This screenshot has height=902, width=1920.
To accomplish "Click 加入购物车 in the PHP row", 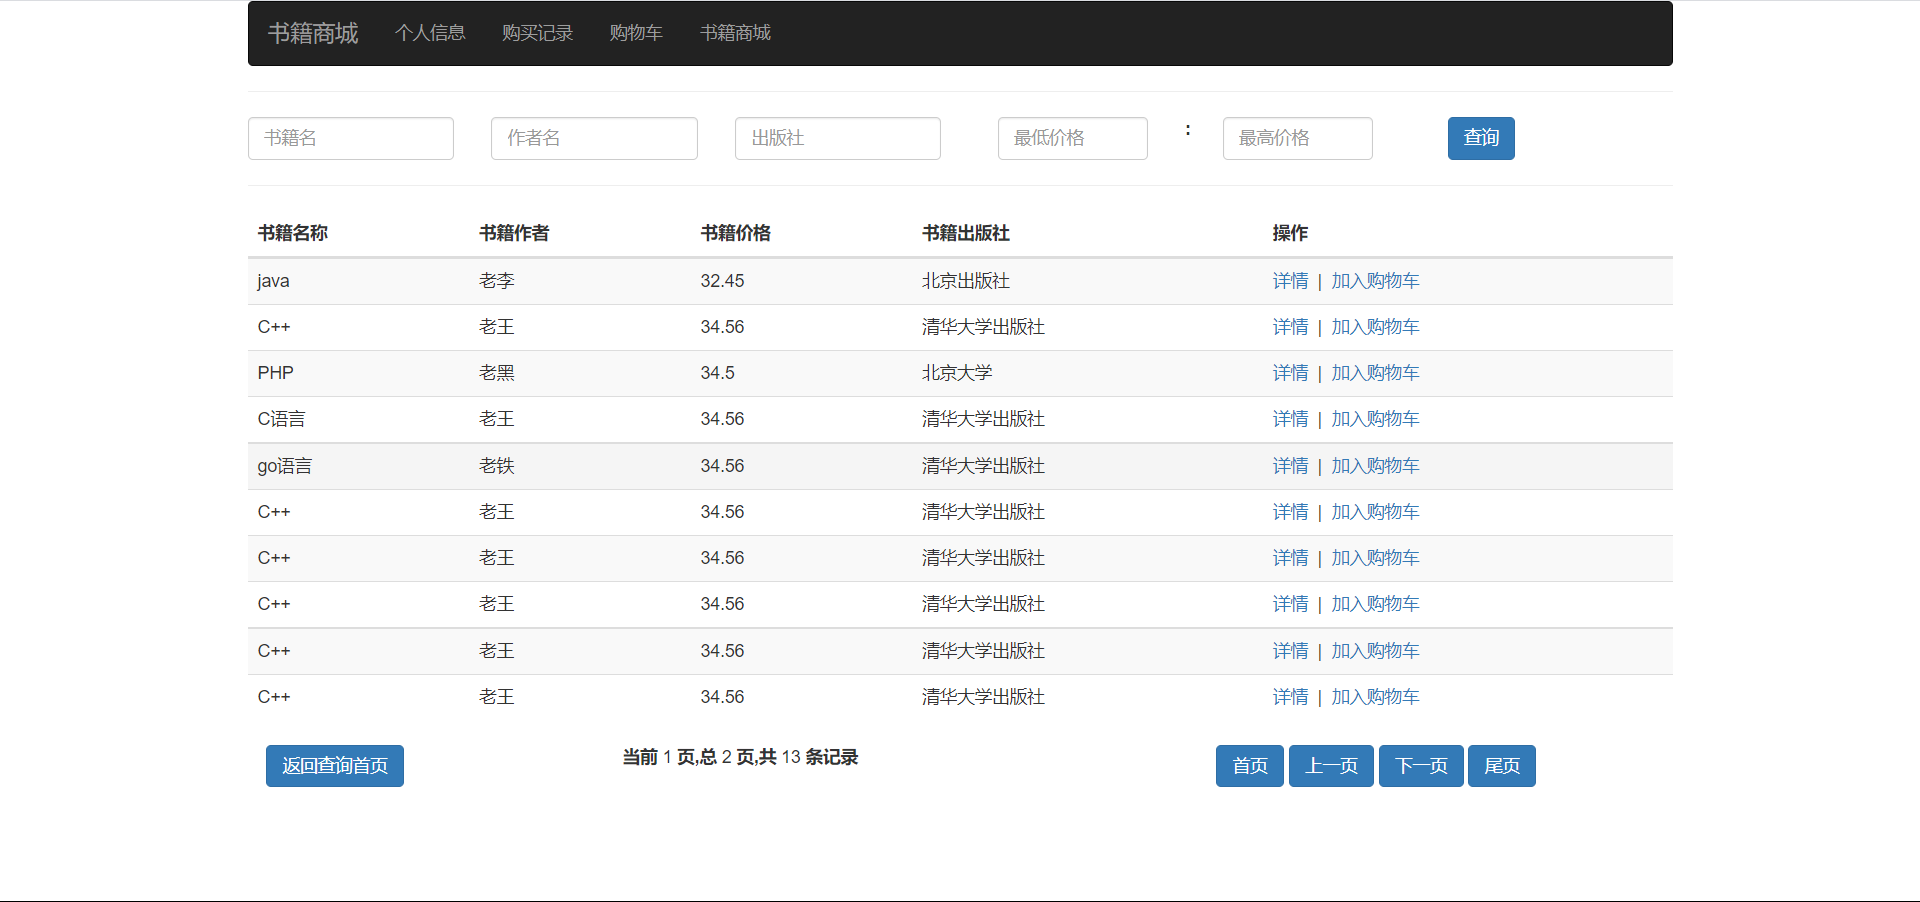I will (x=1375, y=373).
